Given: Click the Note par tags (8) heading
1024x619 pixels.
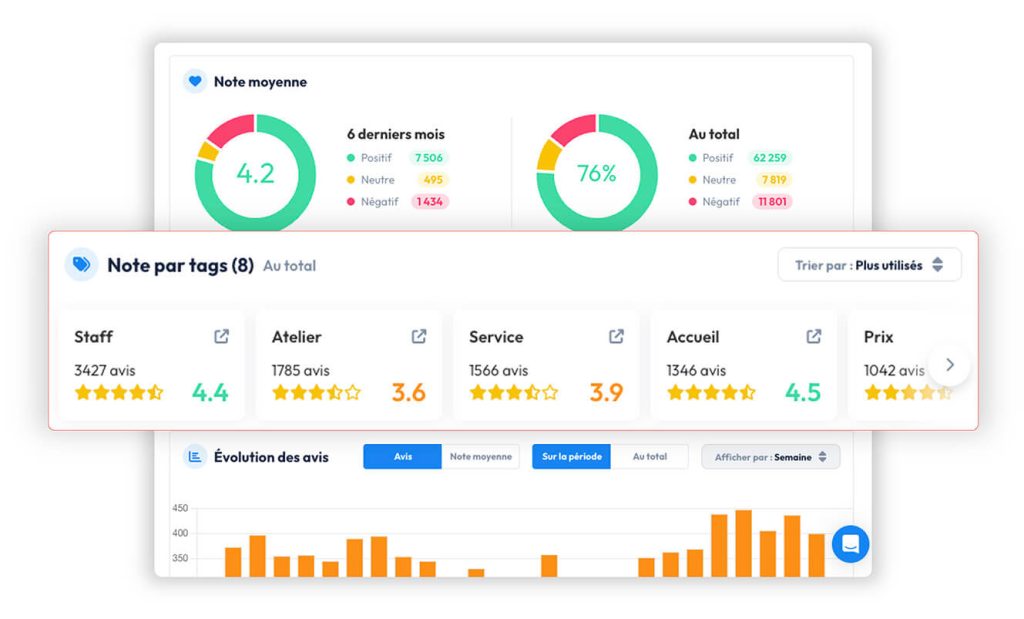Looking at the screenshot, I should click(180, 265).
